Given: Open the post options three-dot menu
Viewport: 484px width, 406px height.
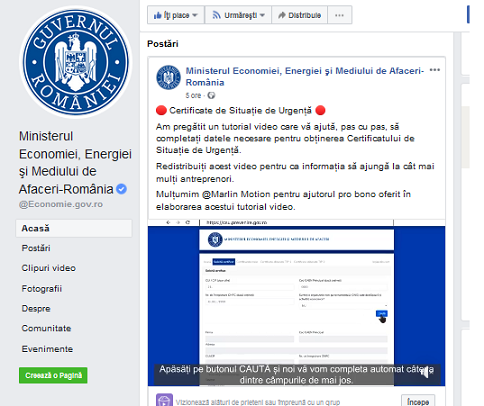Looking at the screenshot, I should click(435, 70).
